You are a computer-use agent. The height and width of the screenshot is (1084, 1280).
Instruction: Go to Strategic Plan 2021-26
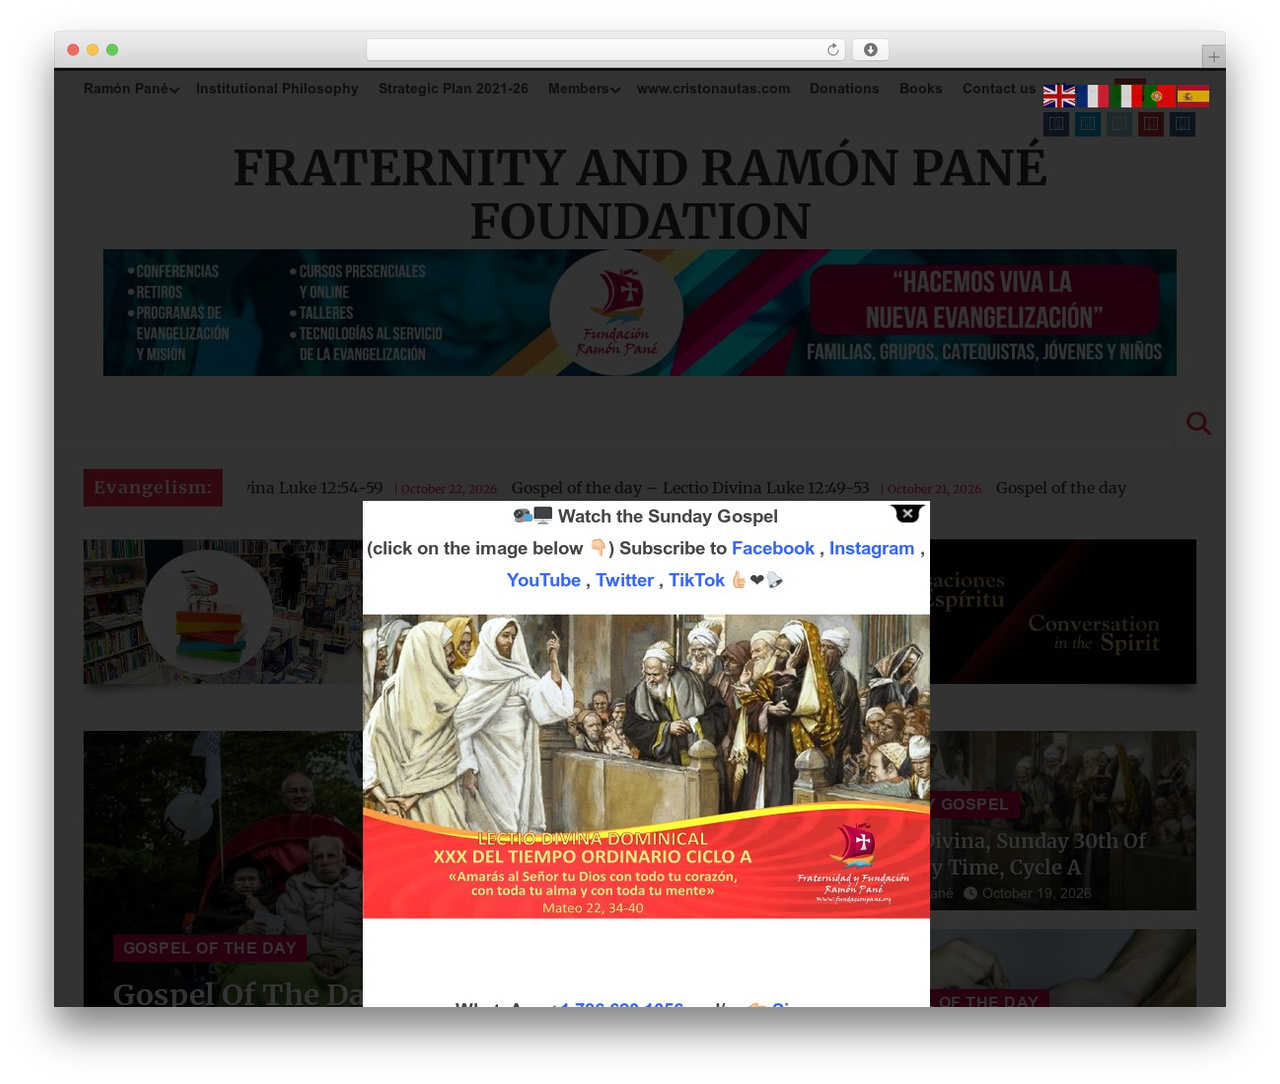coord(453,88)
